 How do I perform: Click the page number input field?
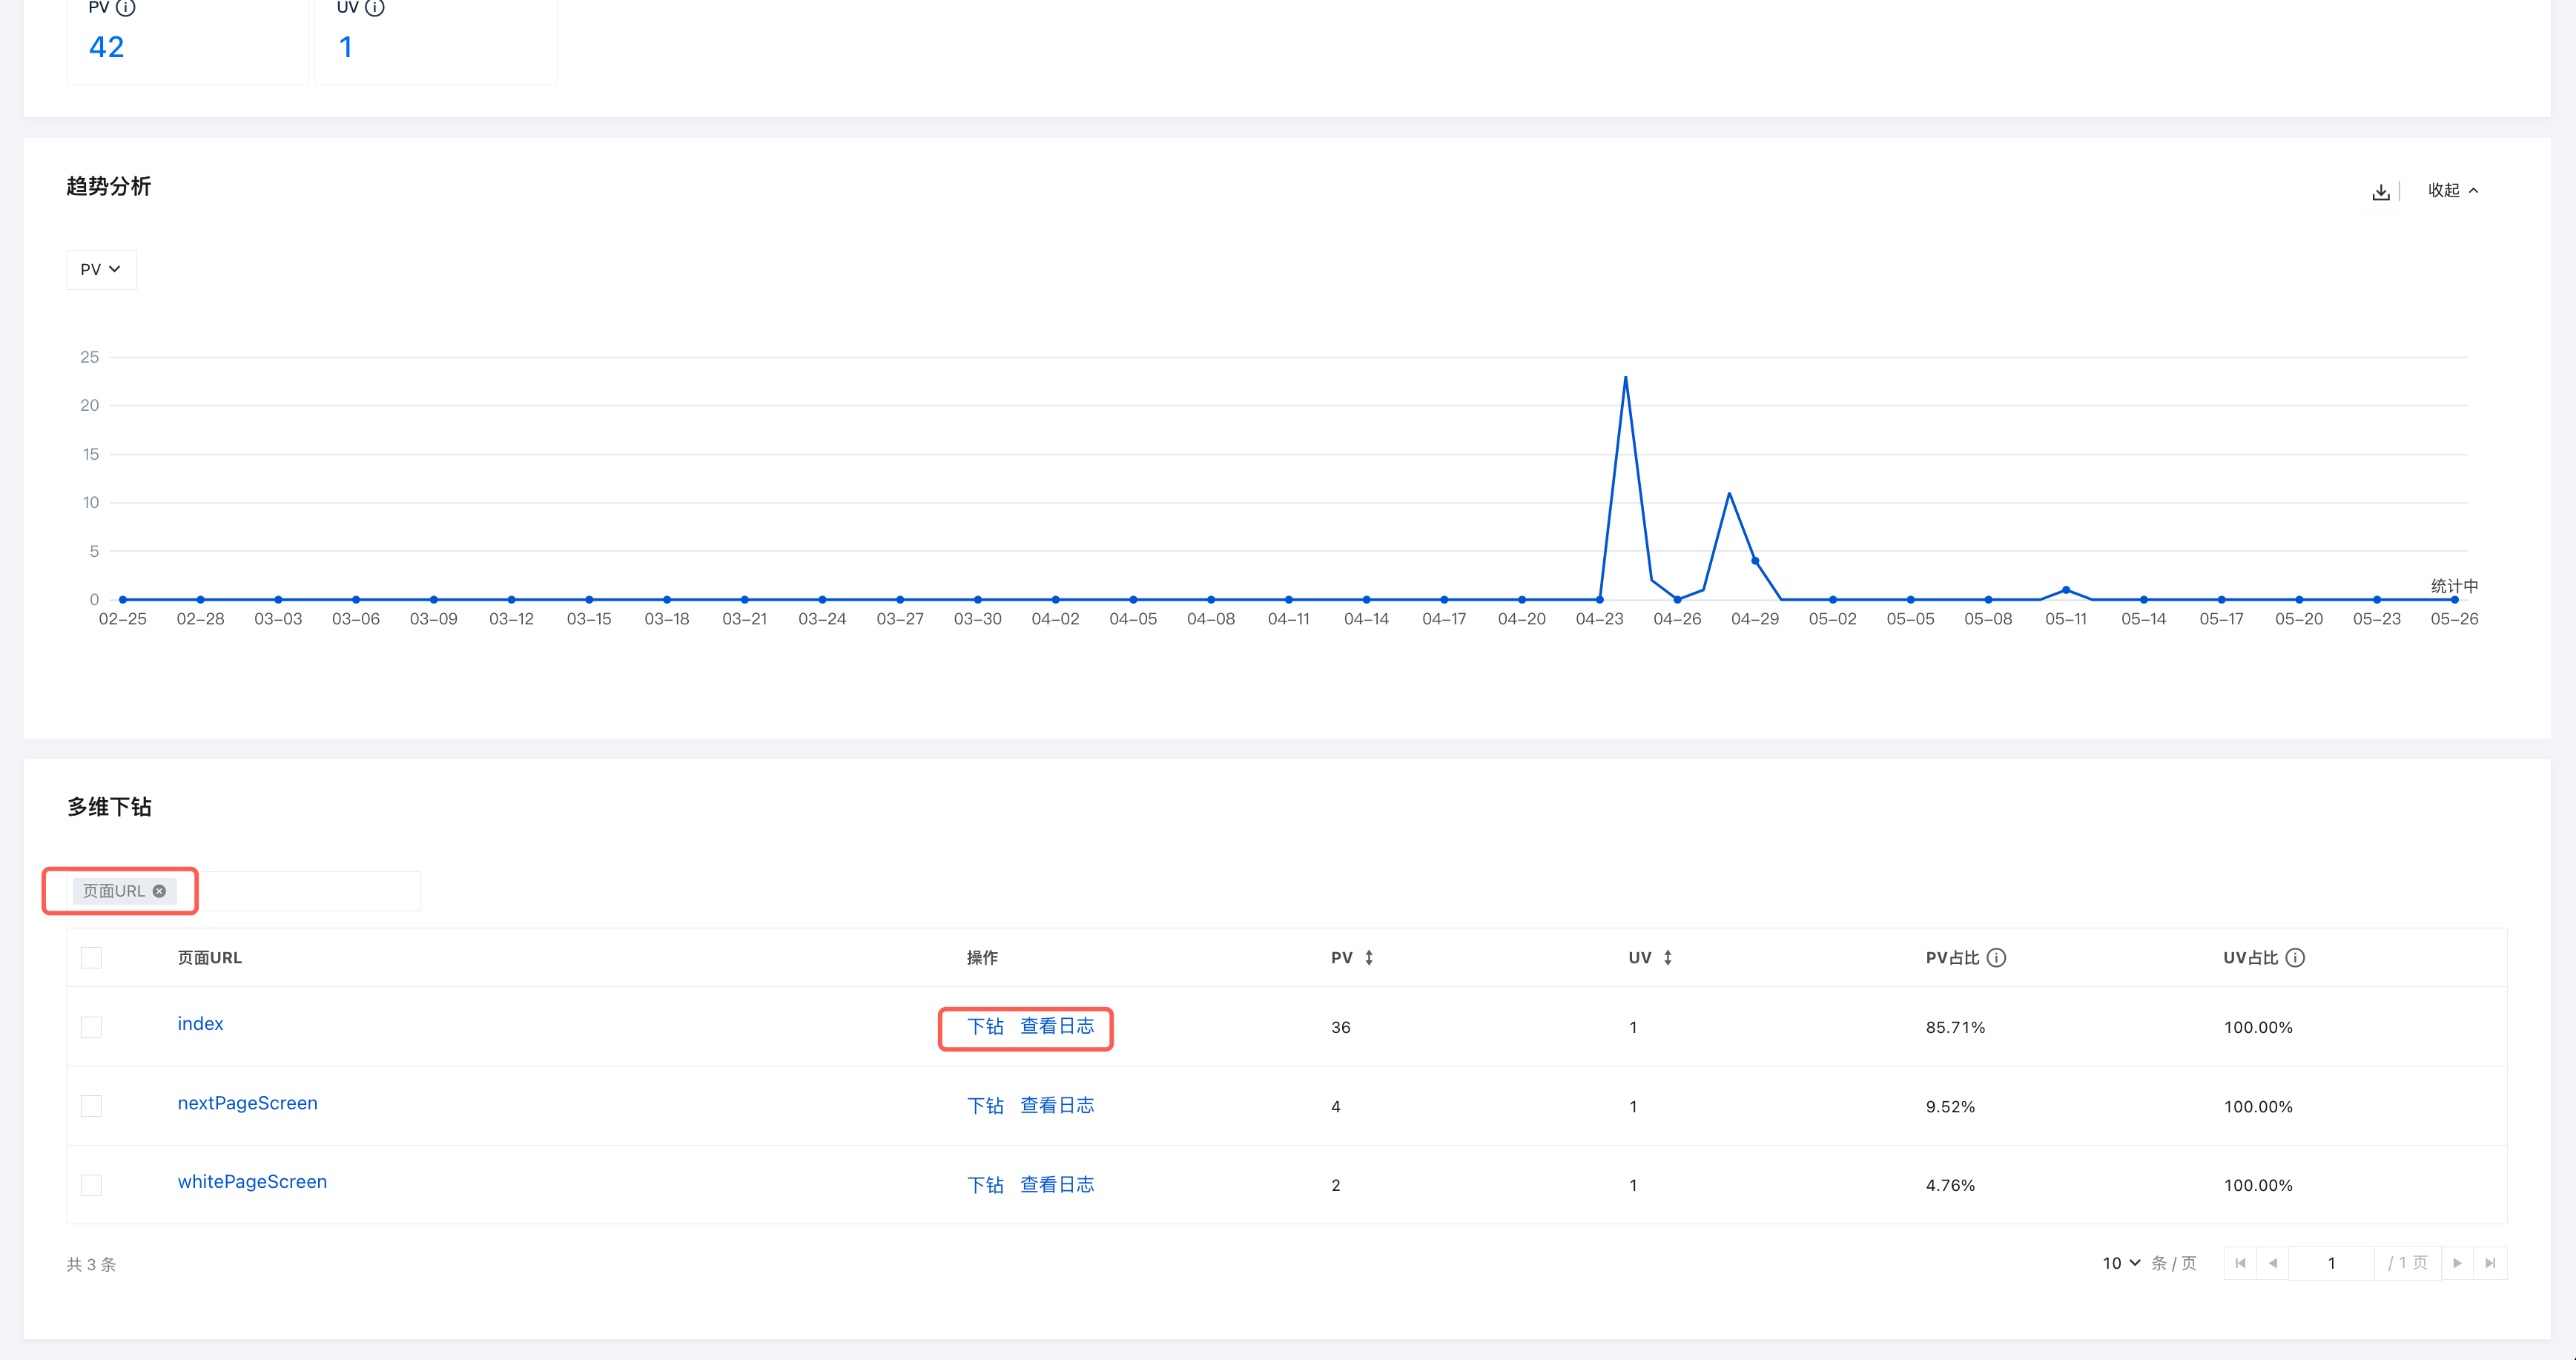coord(2331,1263)
